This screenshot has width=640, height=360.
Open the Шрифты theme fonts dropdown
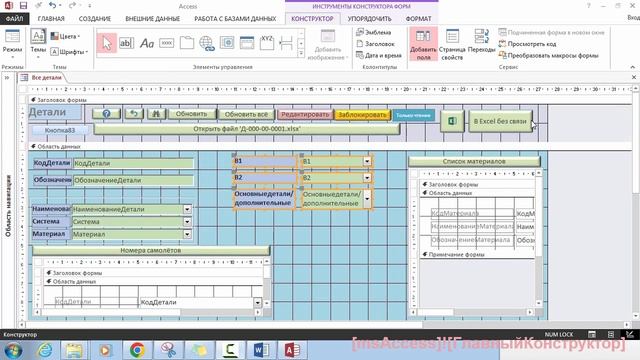click(x=69, y=52)
